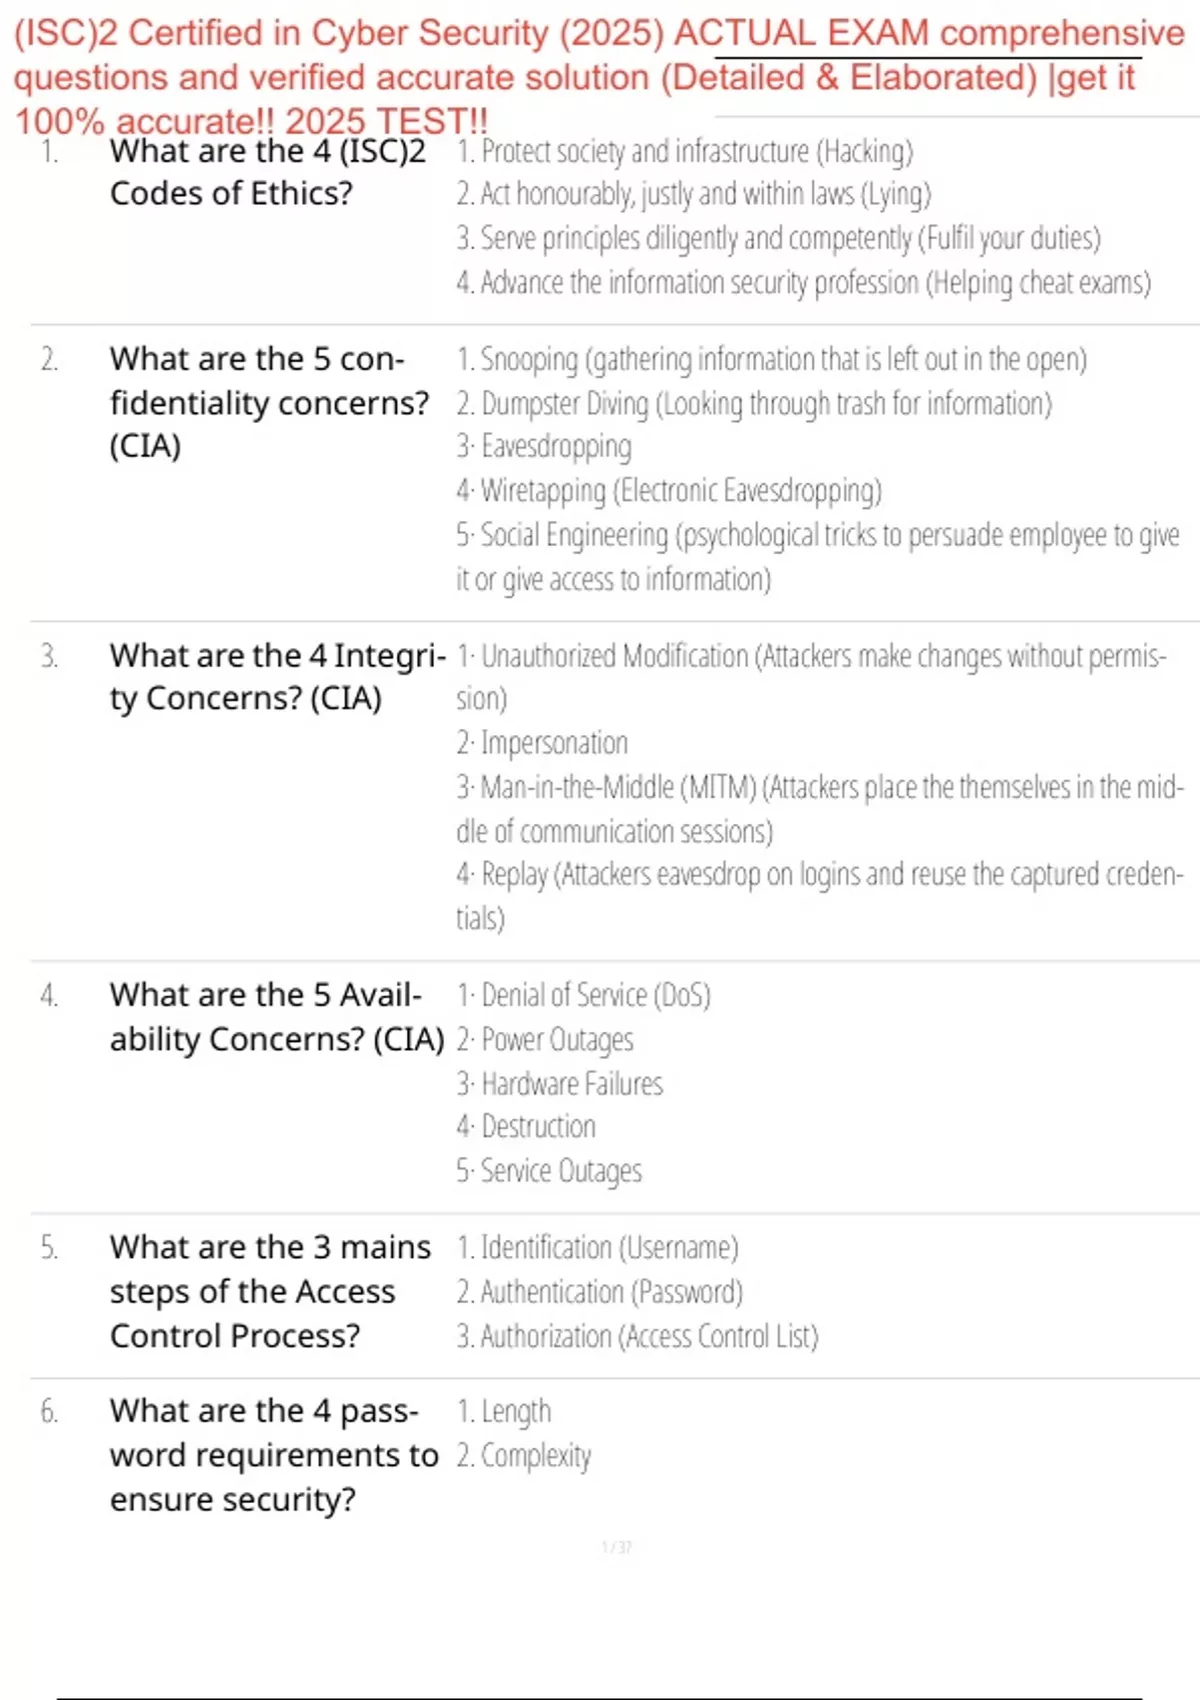This screenshot has height=1700, width=1200.
Task: Click the "Complexity" password requirement answer
Action: pyautogui.click(x=525, y=1456)
